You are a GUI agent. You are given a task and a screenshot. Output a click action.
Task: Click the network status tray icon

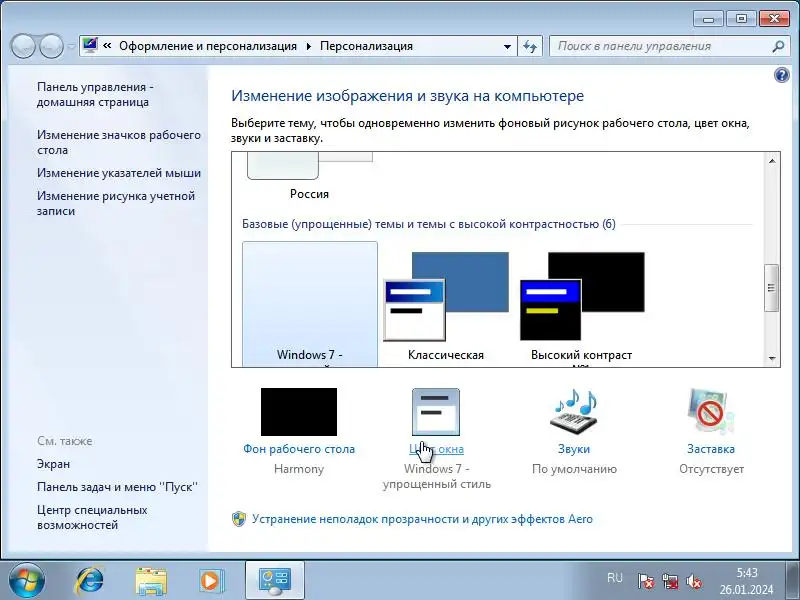pos(670,581)
